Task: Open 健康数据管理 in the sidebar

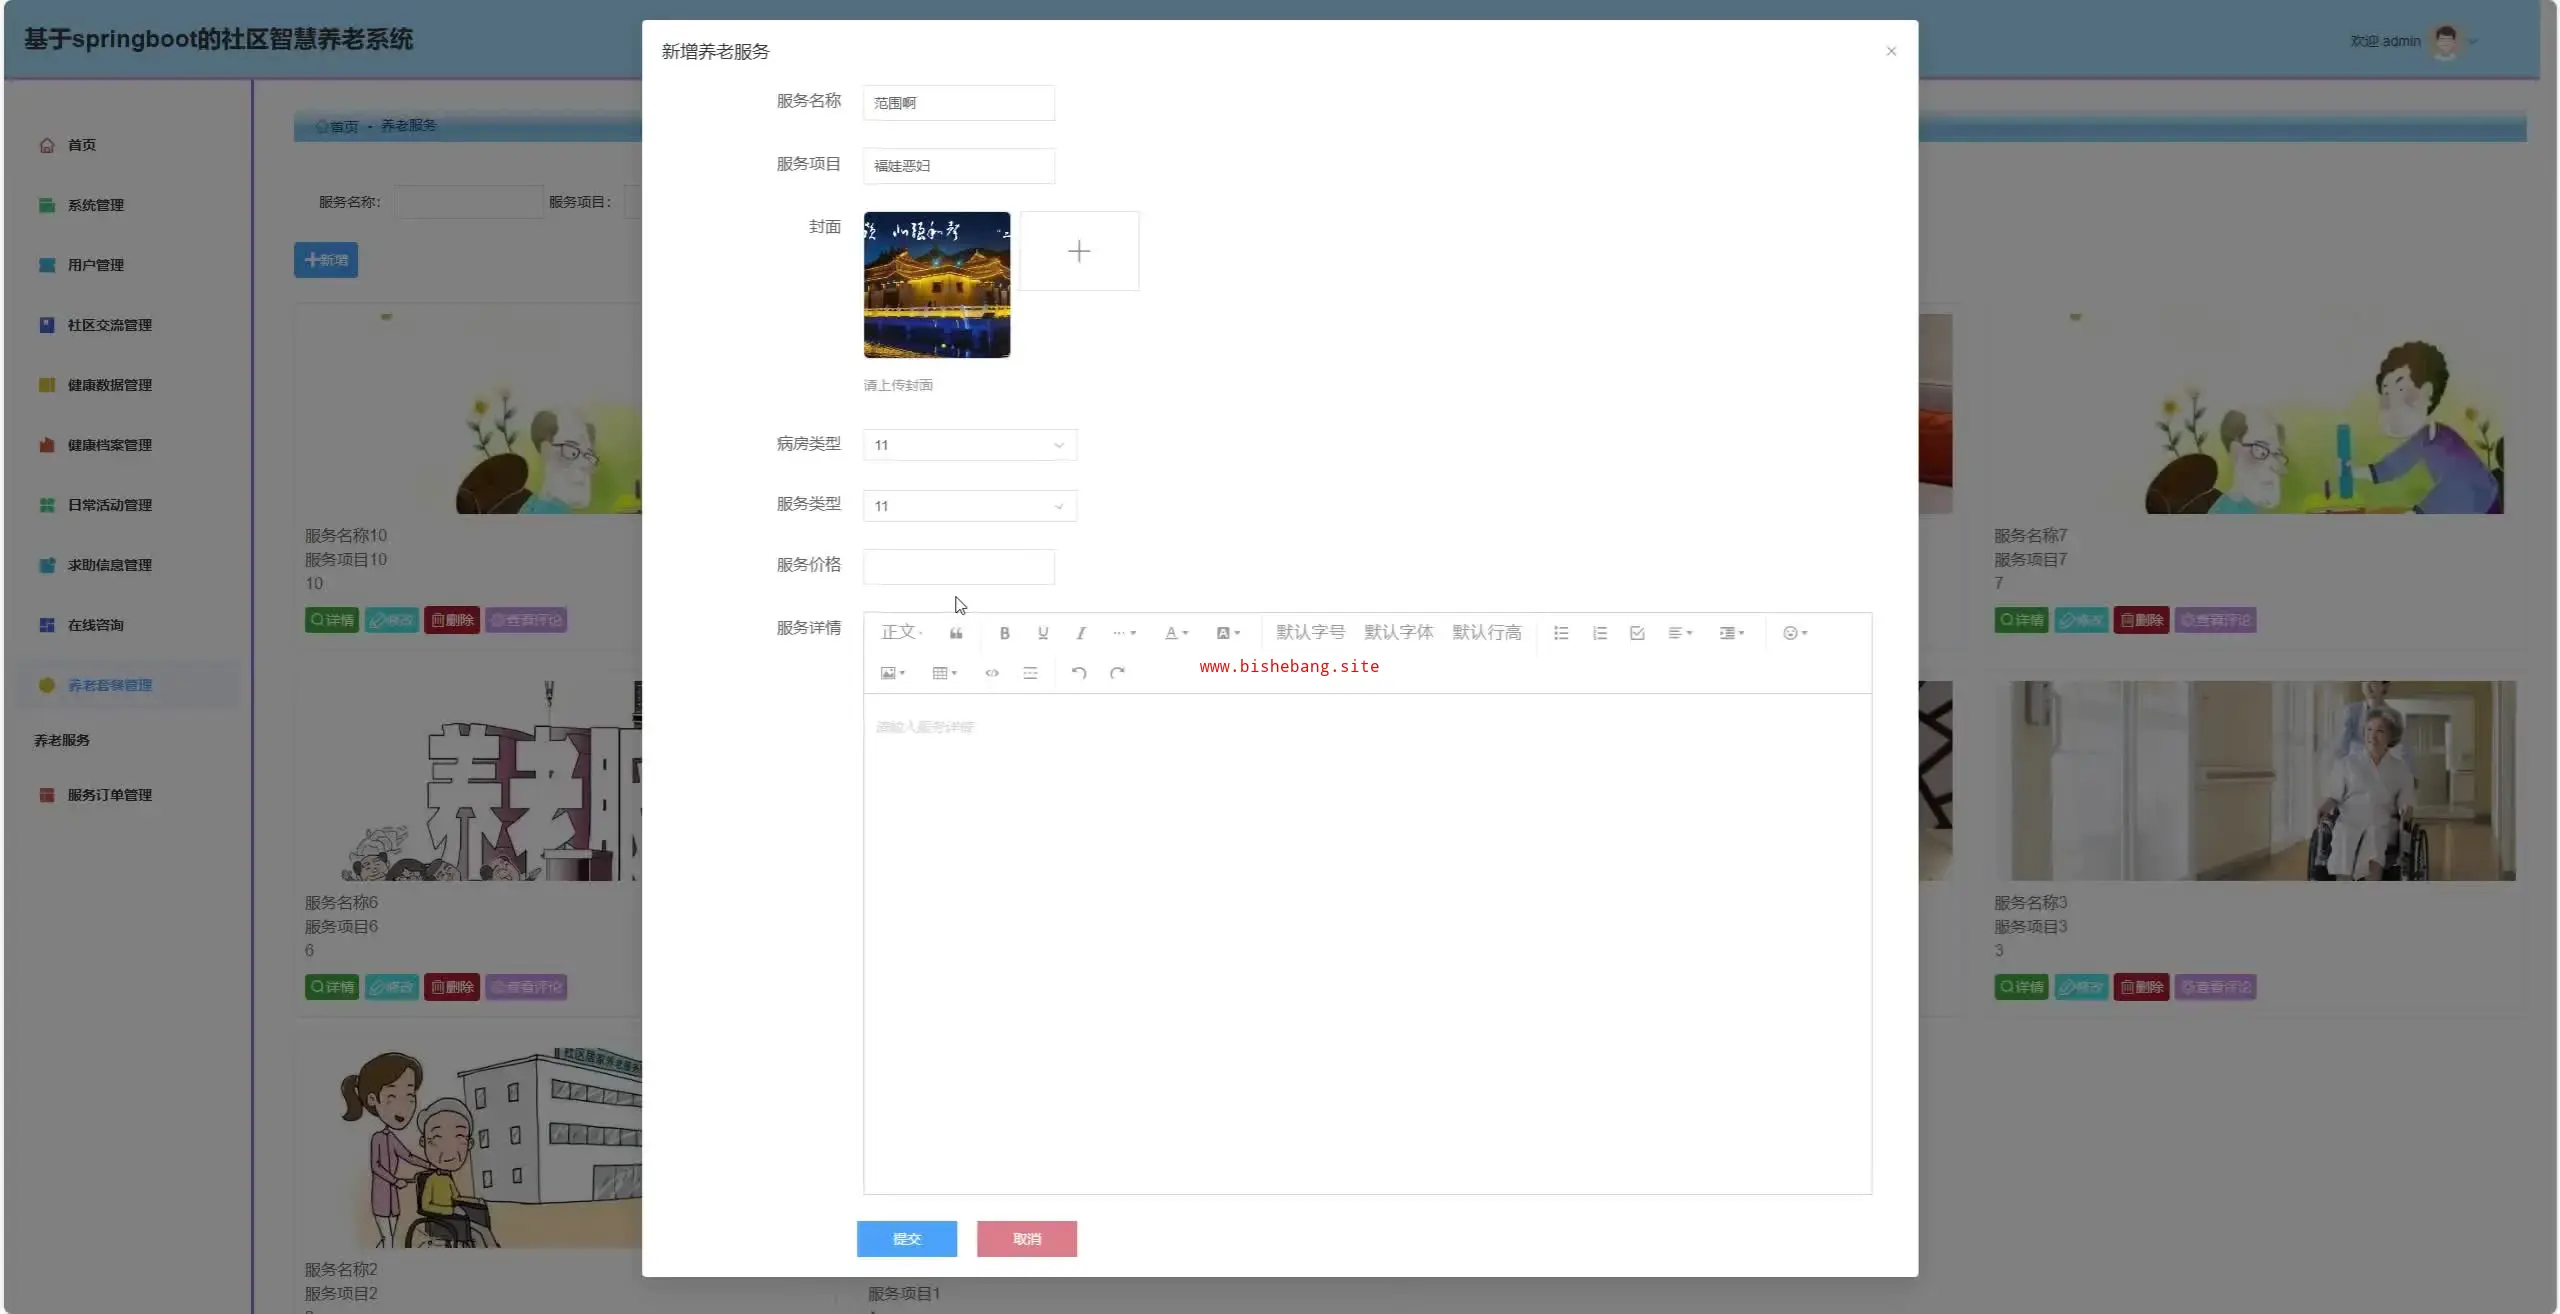Action: (109, 385)
